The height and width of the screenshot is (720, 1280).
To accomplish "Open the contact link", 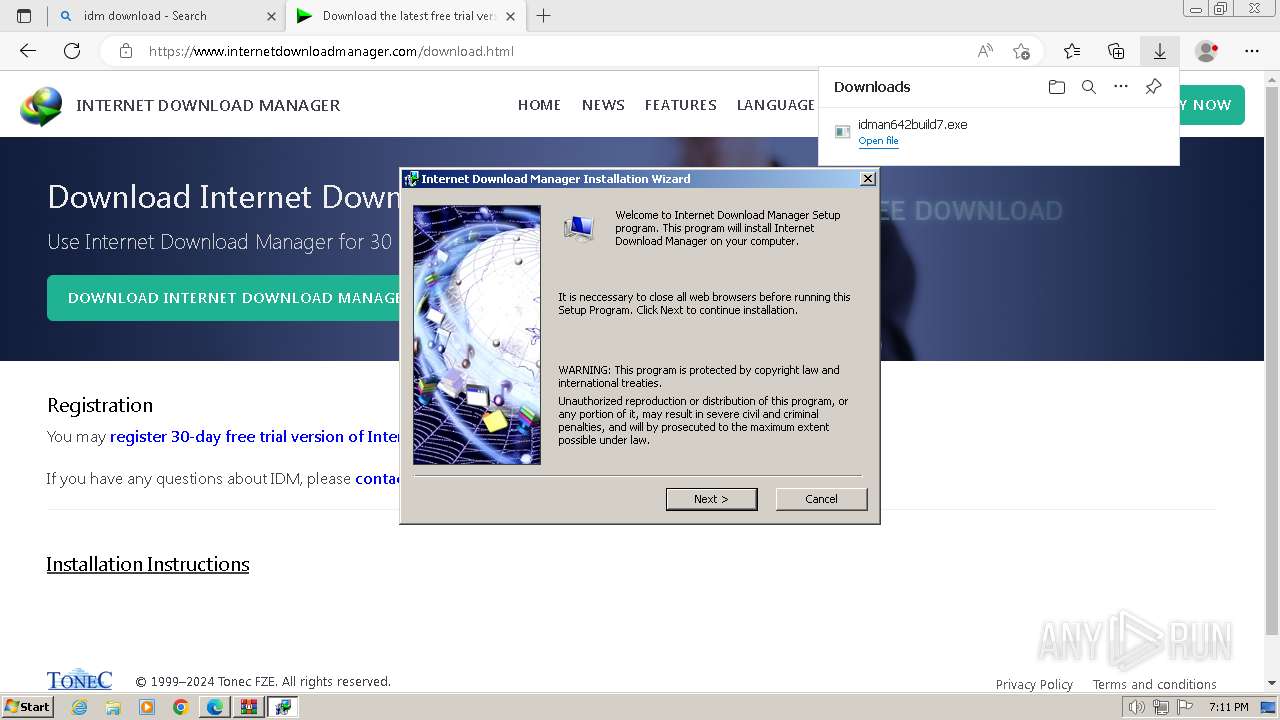I will 378,479.
